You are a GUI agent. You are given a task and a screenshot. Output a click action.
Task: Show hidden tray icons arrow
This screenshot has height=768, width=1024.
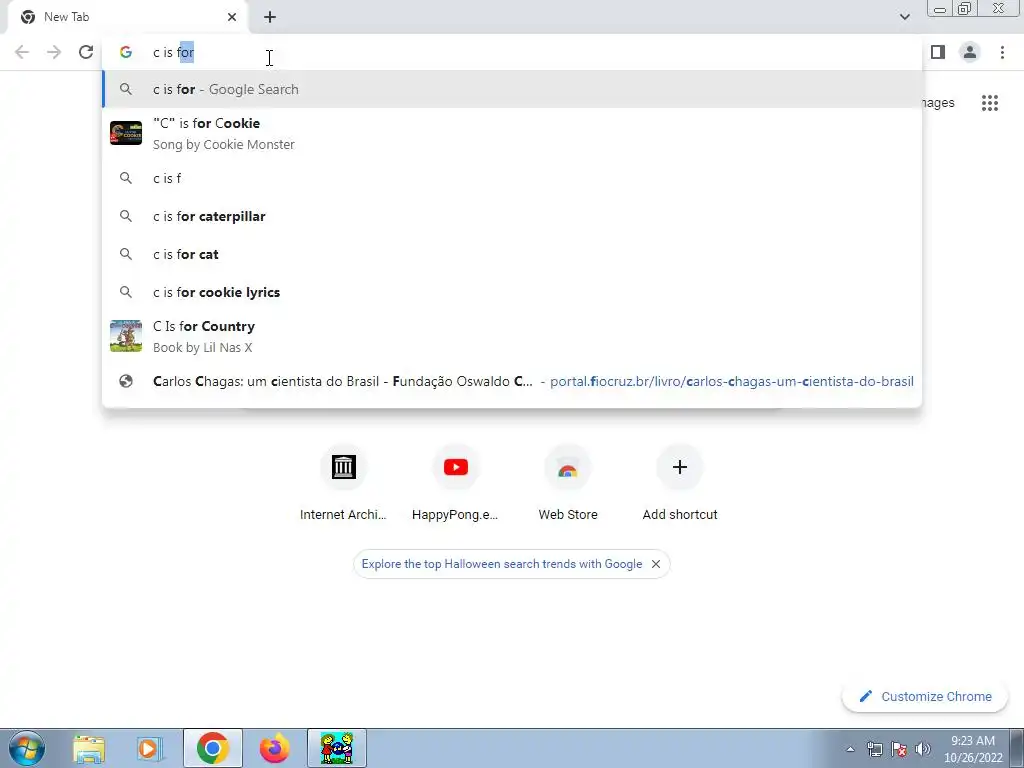[850, 749]
